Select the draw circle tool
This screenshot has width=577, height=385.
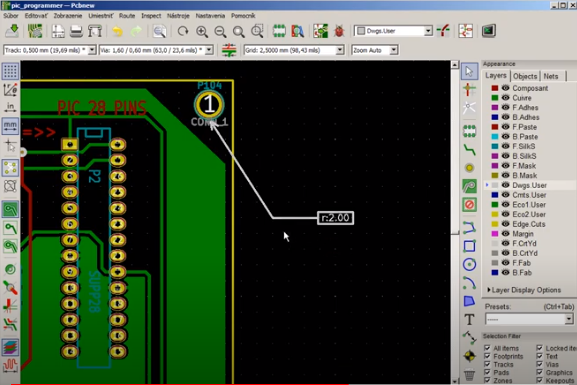[x=469, y=264]
